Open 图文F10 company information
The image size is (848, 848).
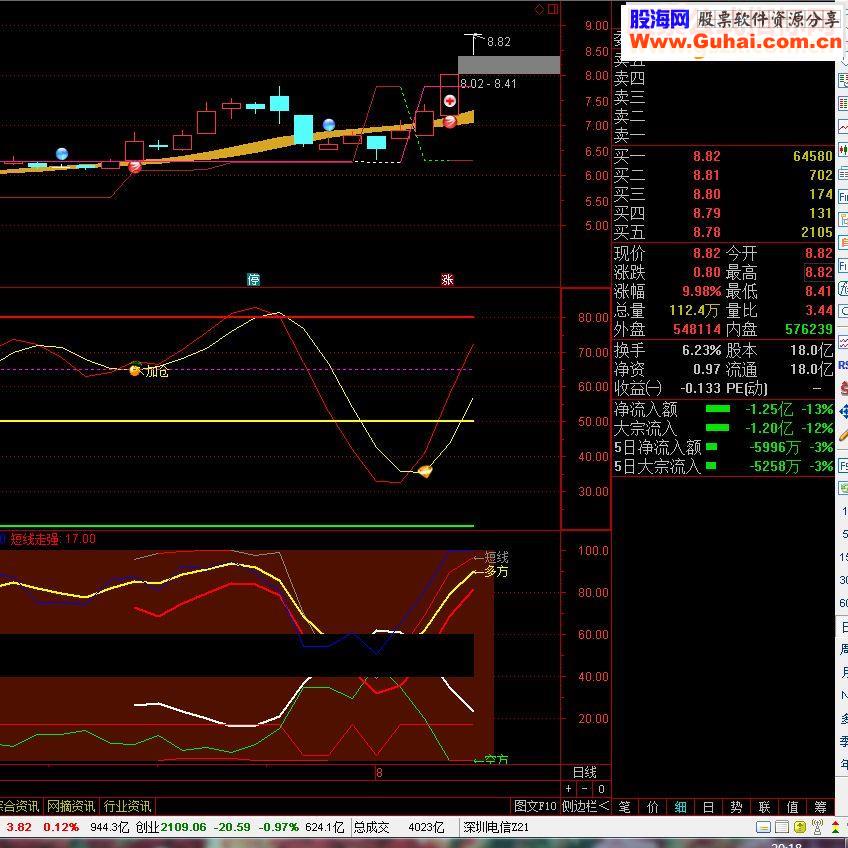pyautogui.click(x=535, y=806)
